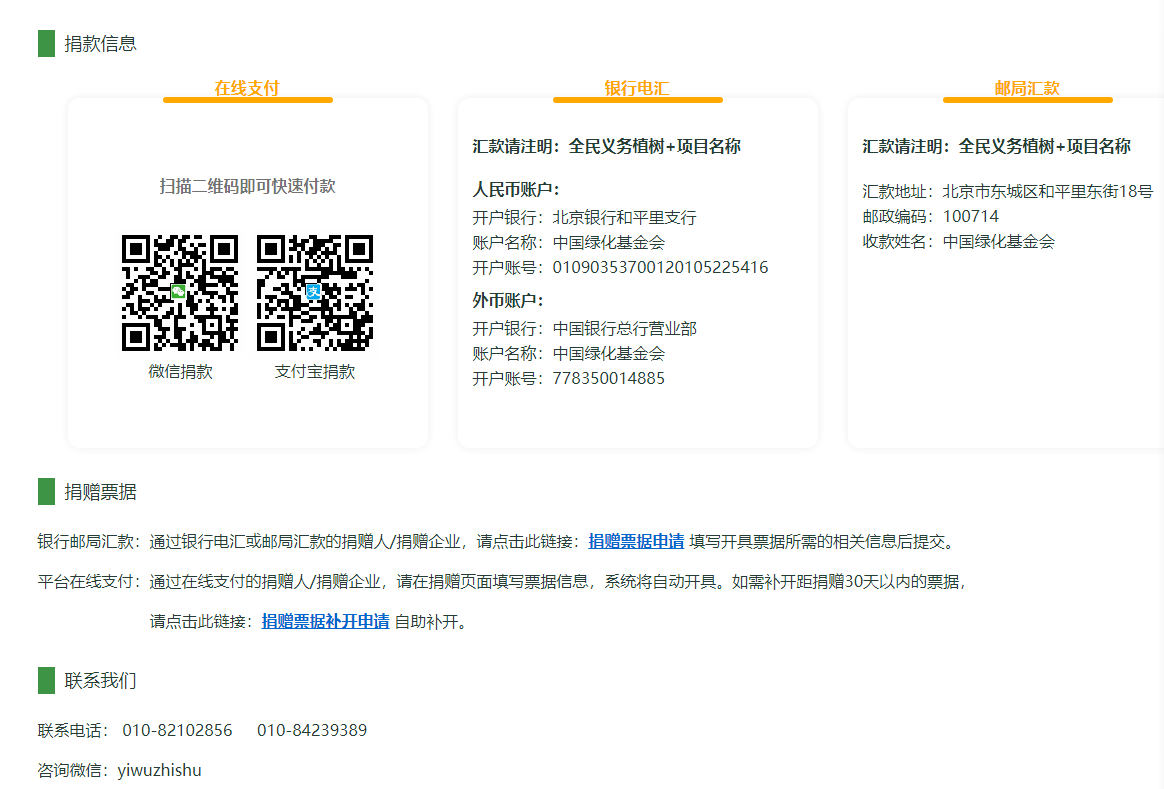Screen dimensions: 1164x789
Task: Select the 邮局汇款 tab heading
Action: [x=1027, y=88]
